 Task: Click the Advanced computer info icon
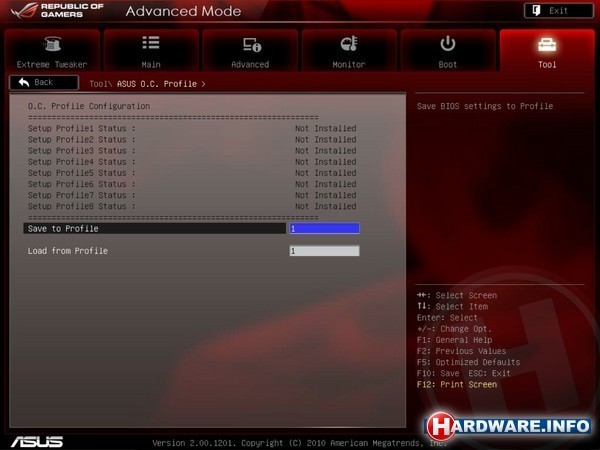tap(252, 44)
